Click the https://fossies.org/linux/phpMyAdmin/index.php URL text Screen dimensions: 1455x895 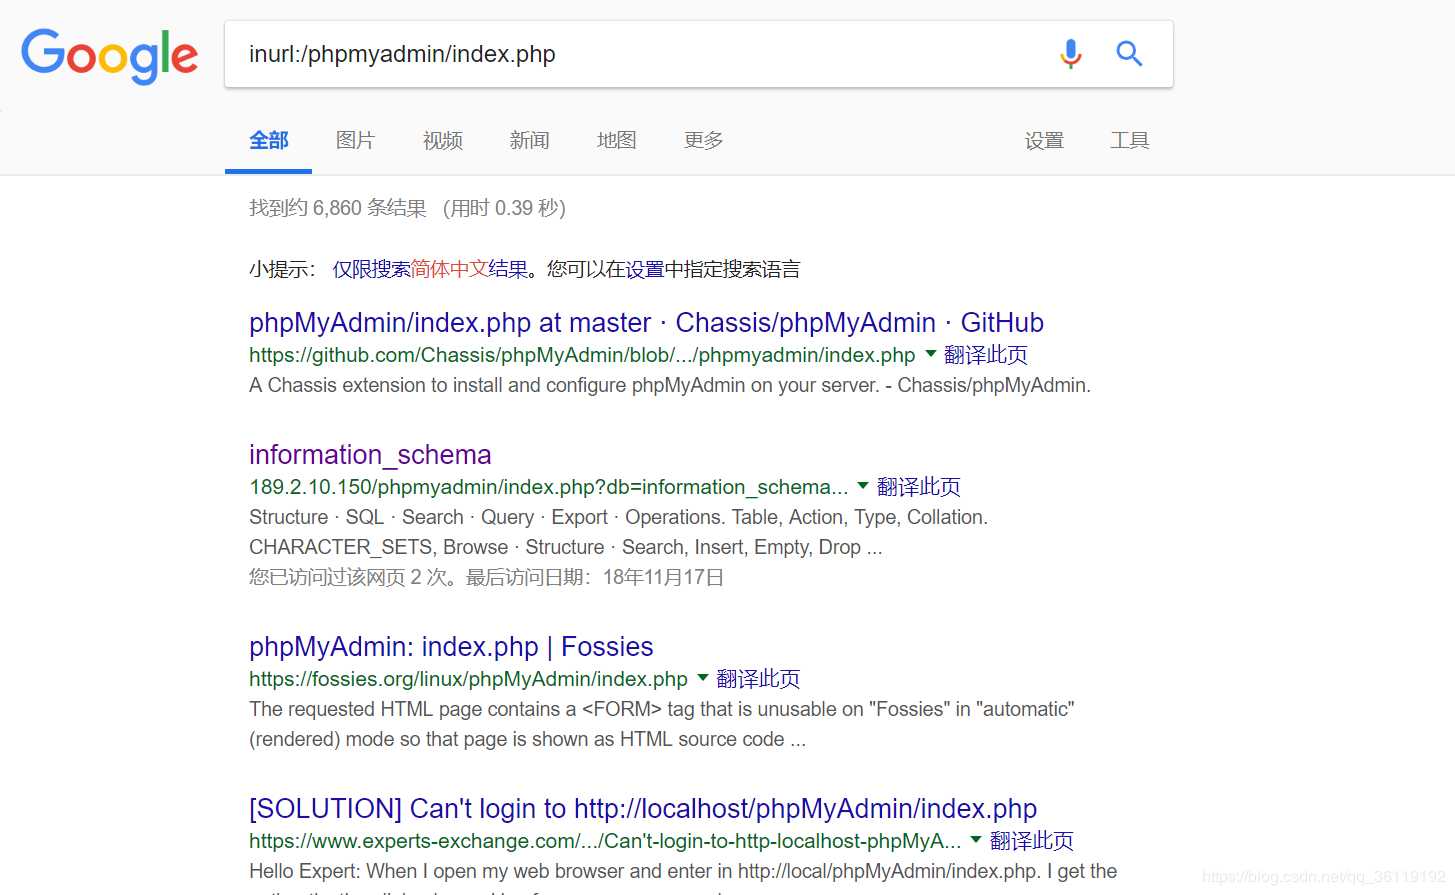468,679
